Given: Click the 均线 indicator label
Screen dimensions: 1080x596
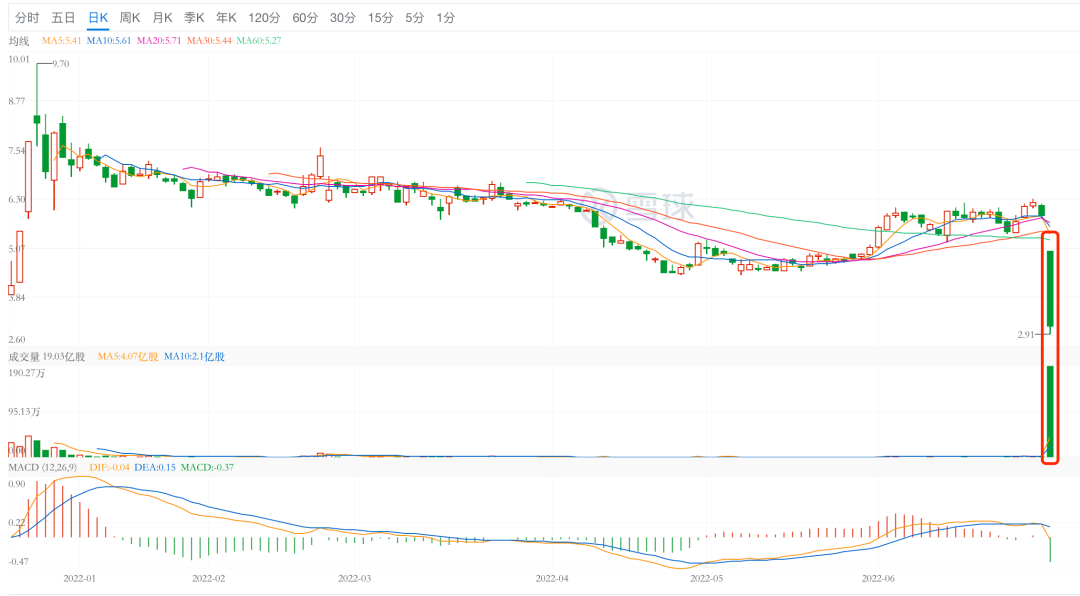Looking at the screenshot, I should [19, 41].
